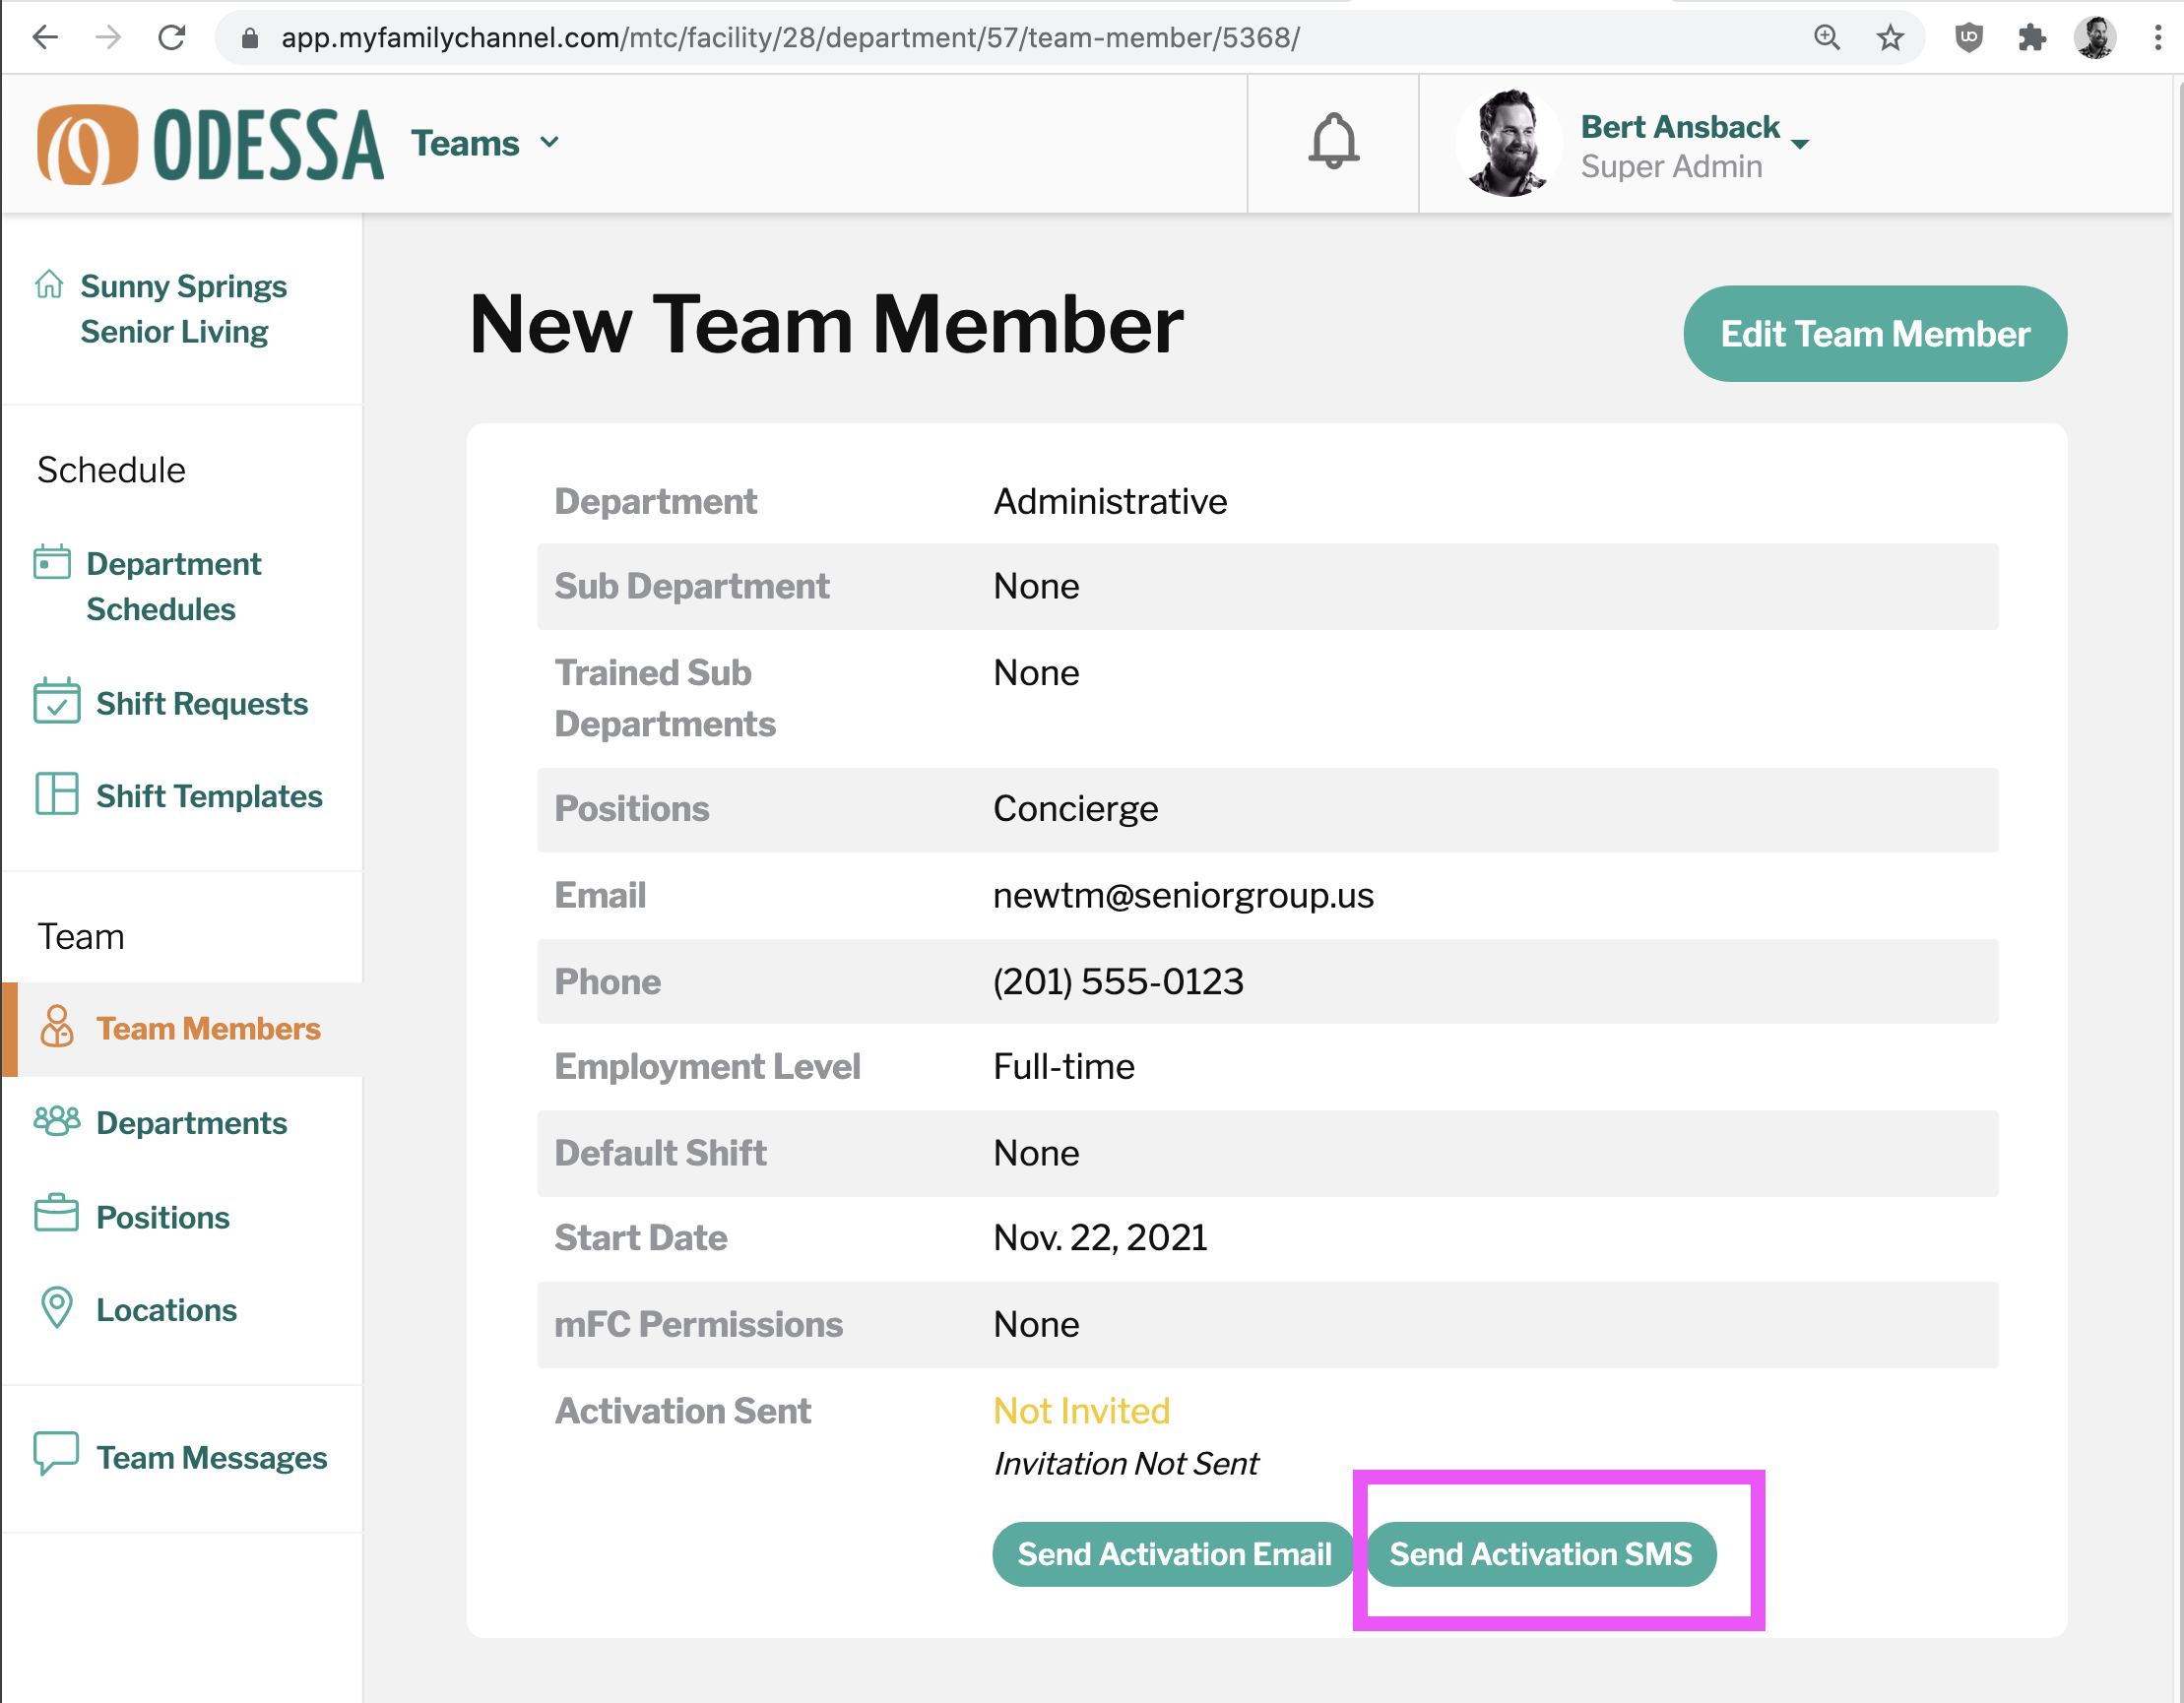
Task: Click the Bert Ansback name text
Action: tap(1680, 127)
